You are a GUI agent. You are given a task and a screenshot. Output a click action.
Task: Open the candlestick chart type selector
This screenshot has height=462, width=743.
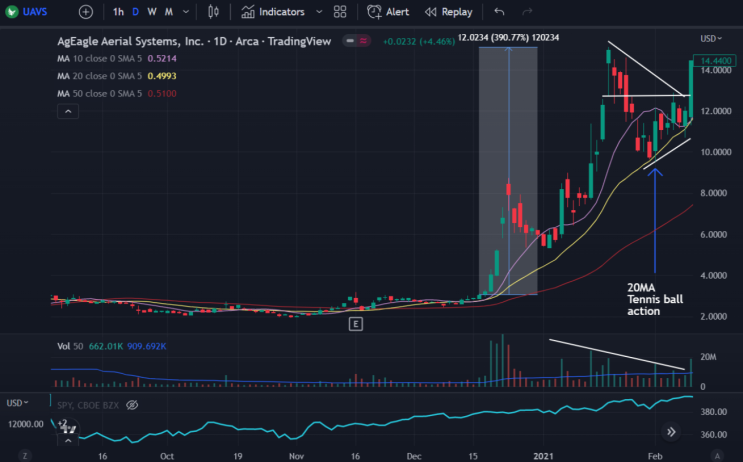click(213, 12)
